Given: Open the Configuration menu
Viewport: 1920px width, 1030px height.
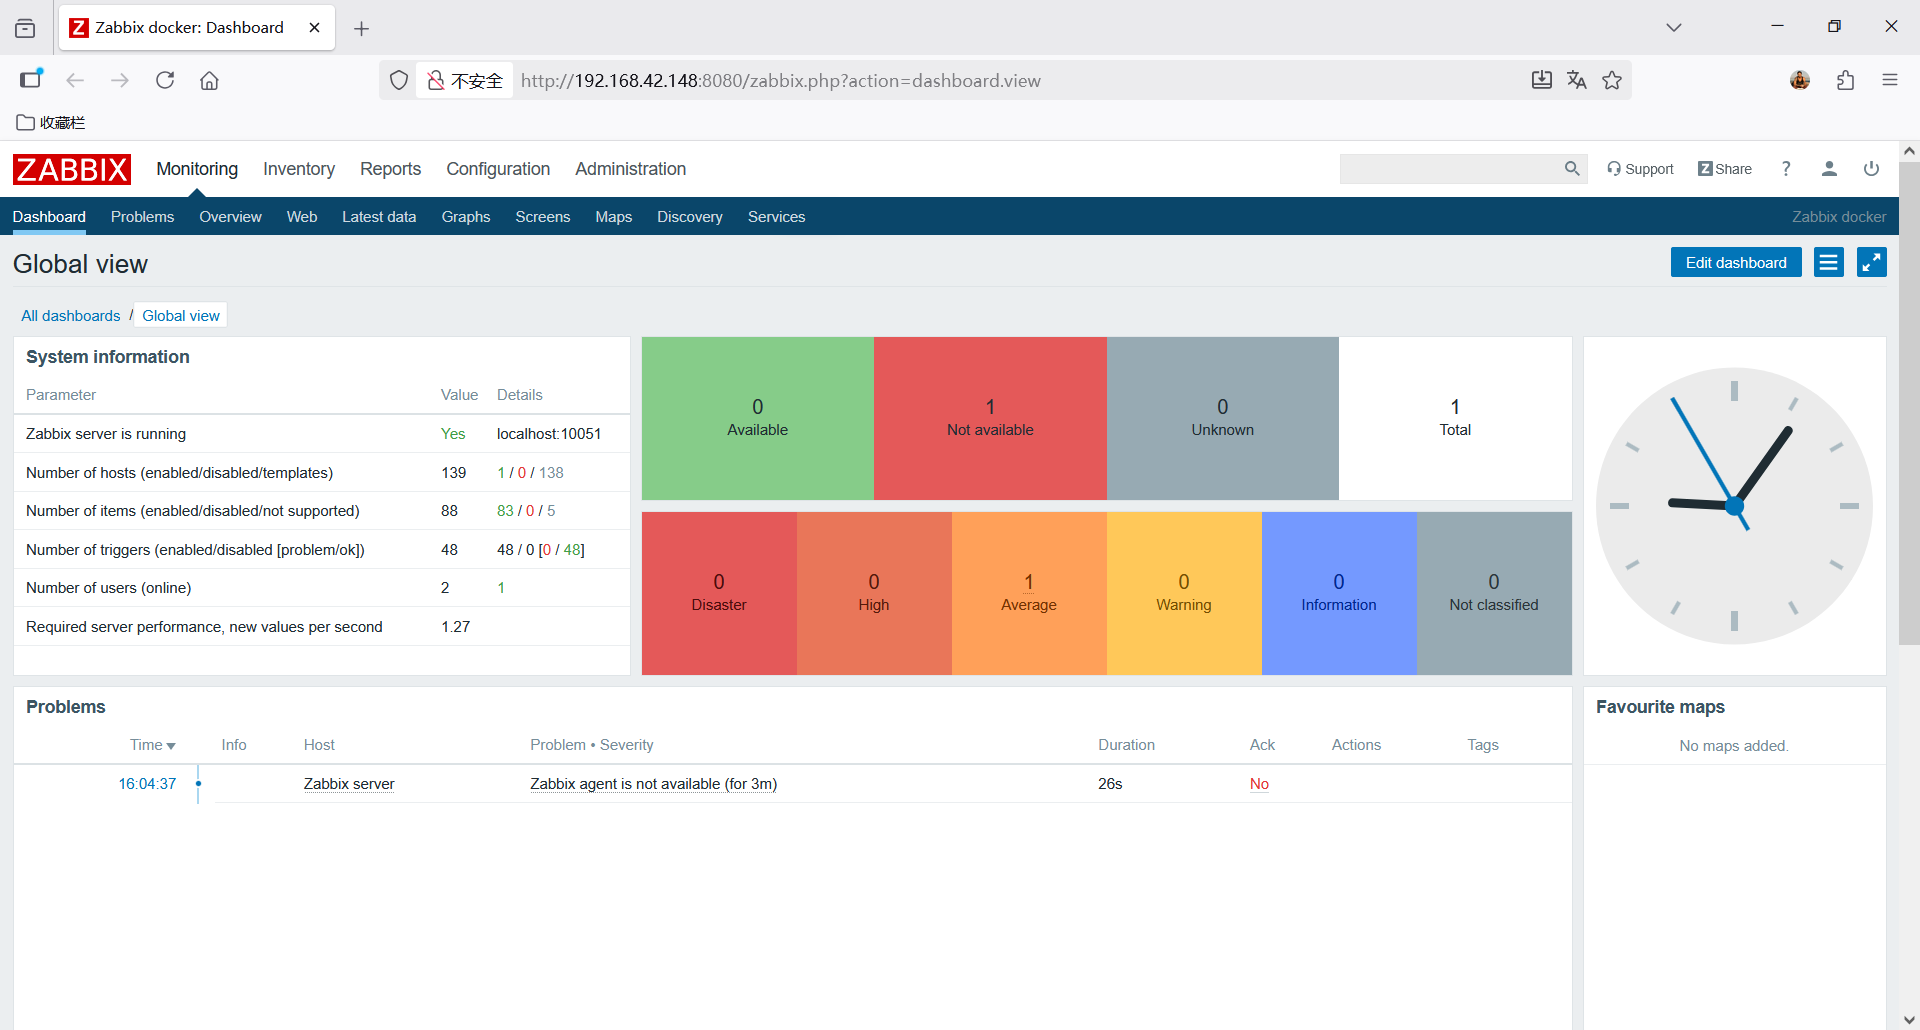Looking at the screenshot, I should pyautogui.click(x=498, y=169).
